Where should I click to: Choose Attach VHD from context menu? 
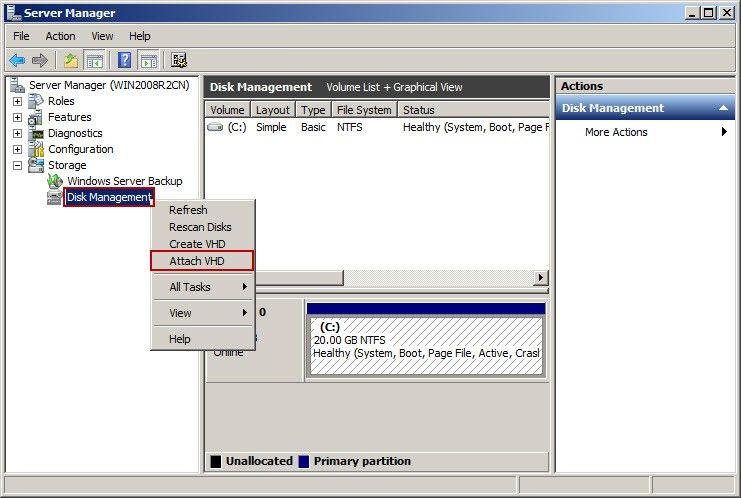tap(202, 261)
